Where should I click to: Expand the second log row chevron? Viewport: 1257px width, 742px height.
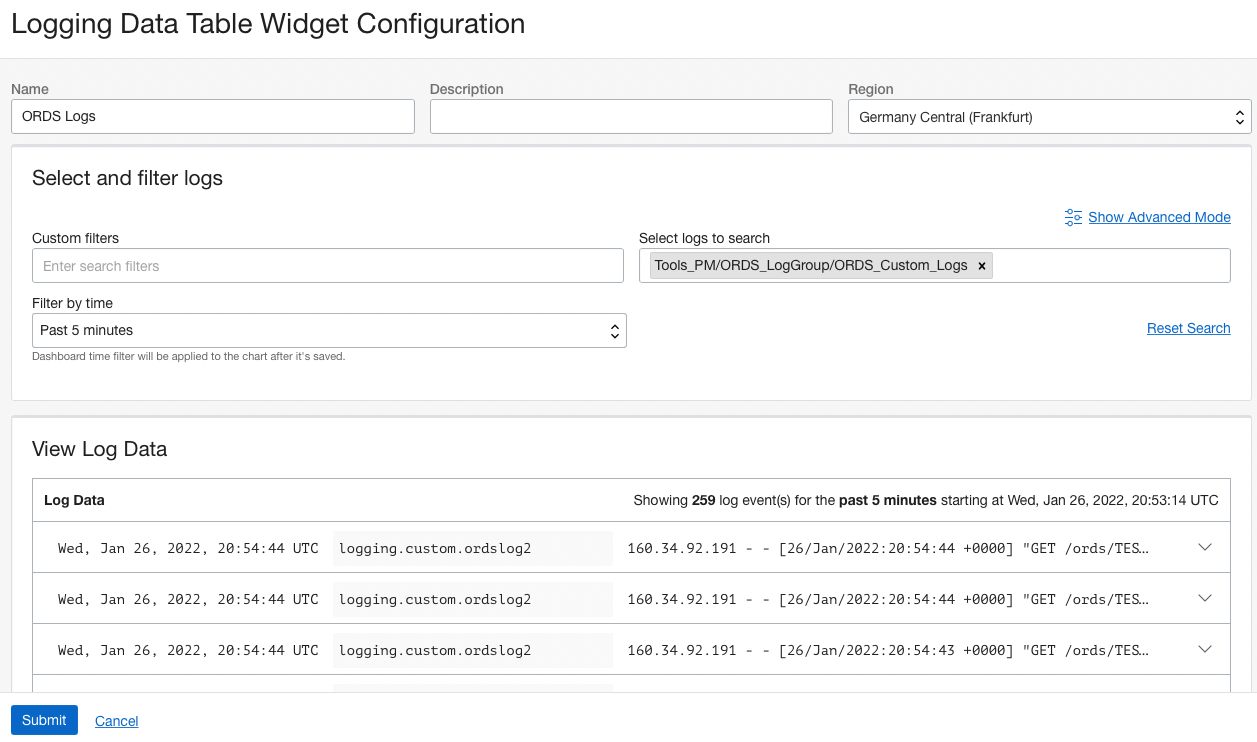tap(1204, 599)
